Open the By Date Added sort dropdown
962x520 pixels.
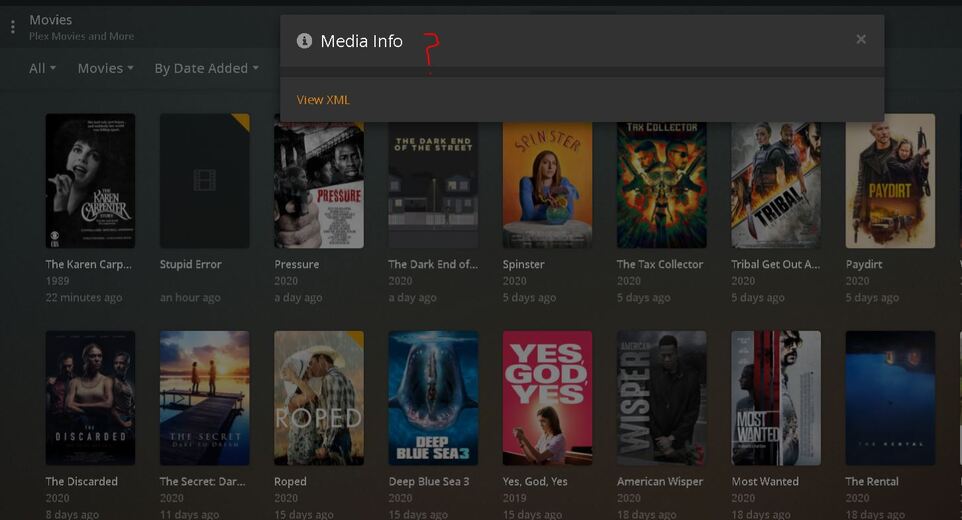pos(206,68)
